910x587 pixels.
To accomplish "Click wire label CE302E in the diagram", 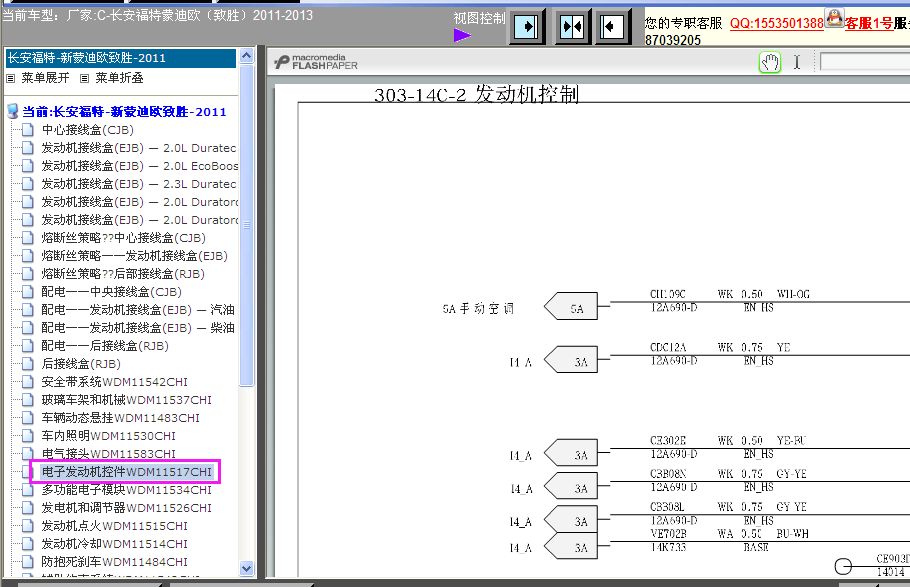I will pyautogui.click(x=668, y=441).
